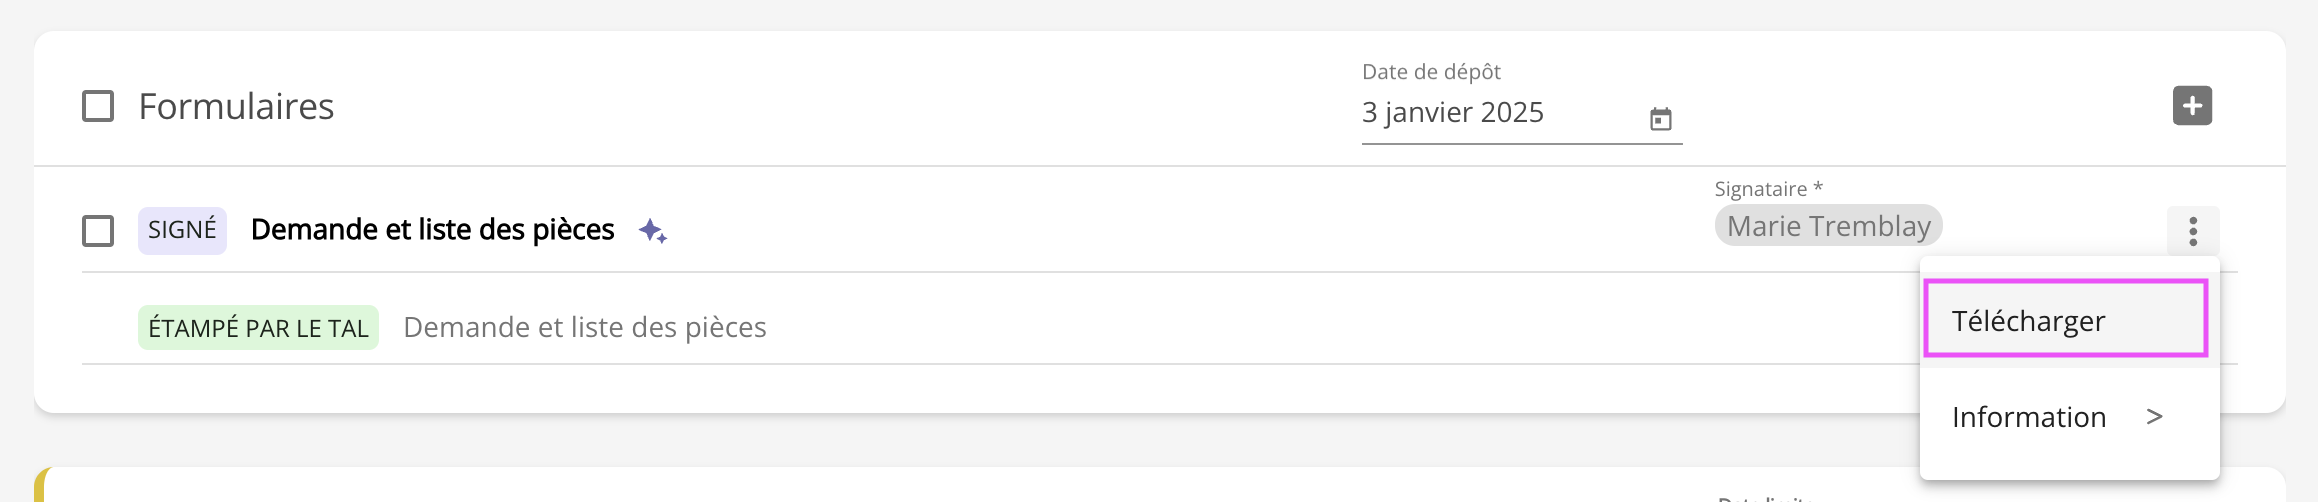The height and width of the screenshot is (502, 2318).
Task: Click the plus icon to add a form
Action: (2192, 106)
